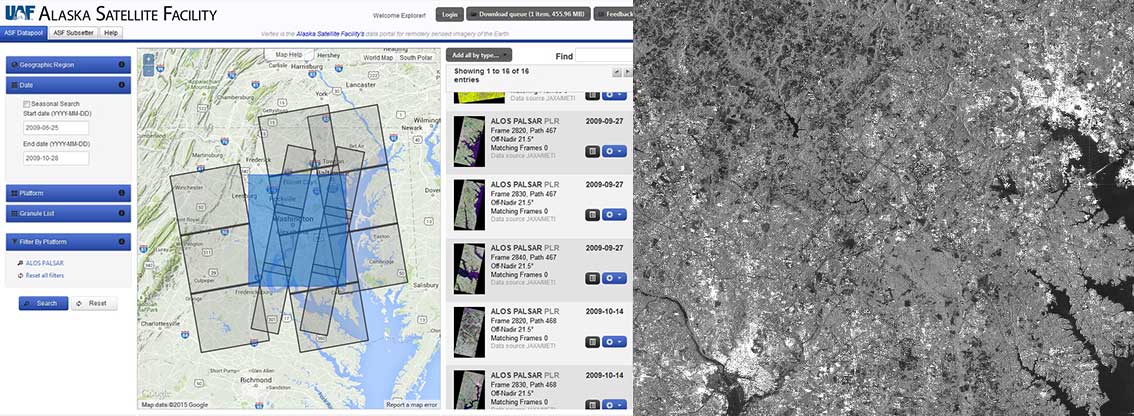Select the World Map view tab
The image size is (1134, 416).
point(378,58)
